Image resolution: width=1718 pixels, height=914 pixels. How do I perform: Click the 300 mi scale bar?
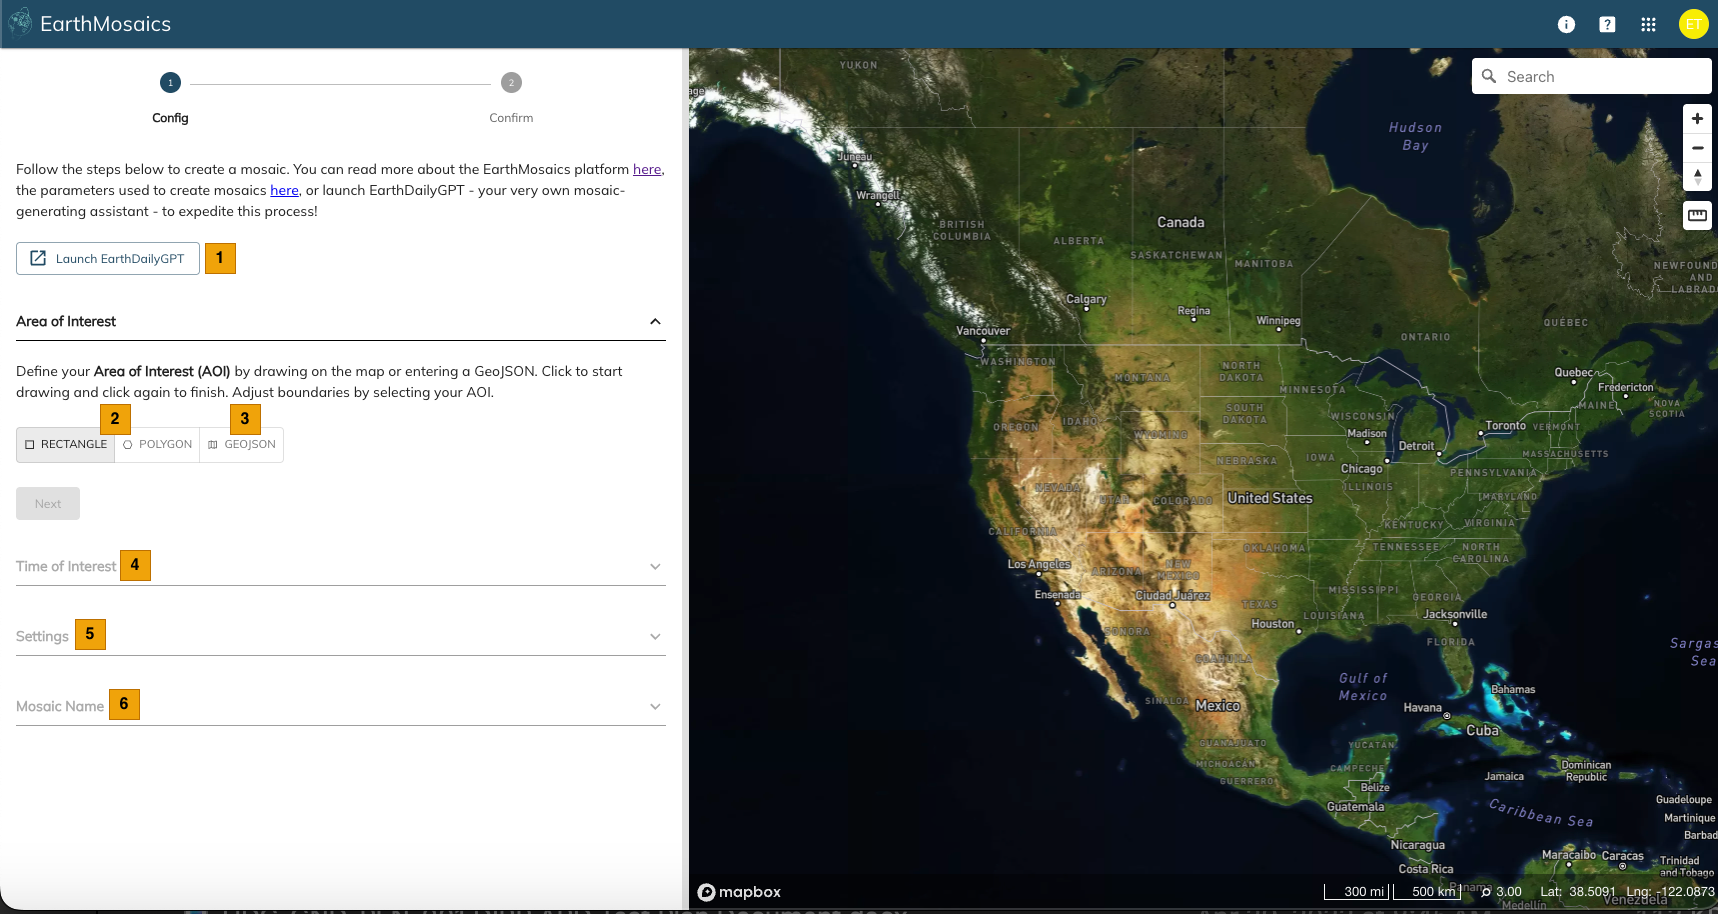[1356, 891]
